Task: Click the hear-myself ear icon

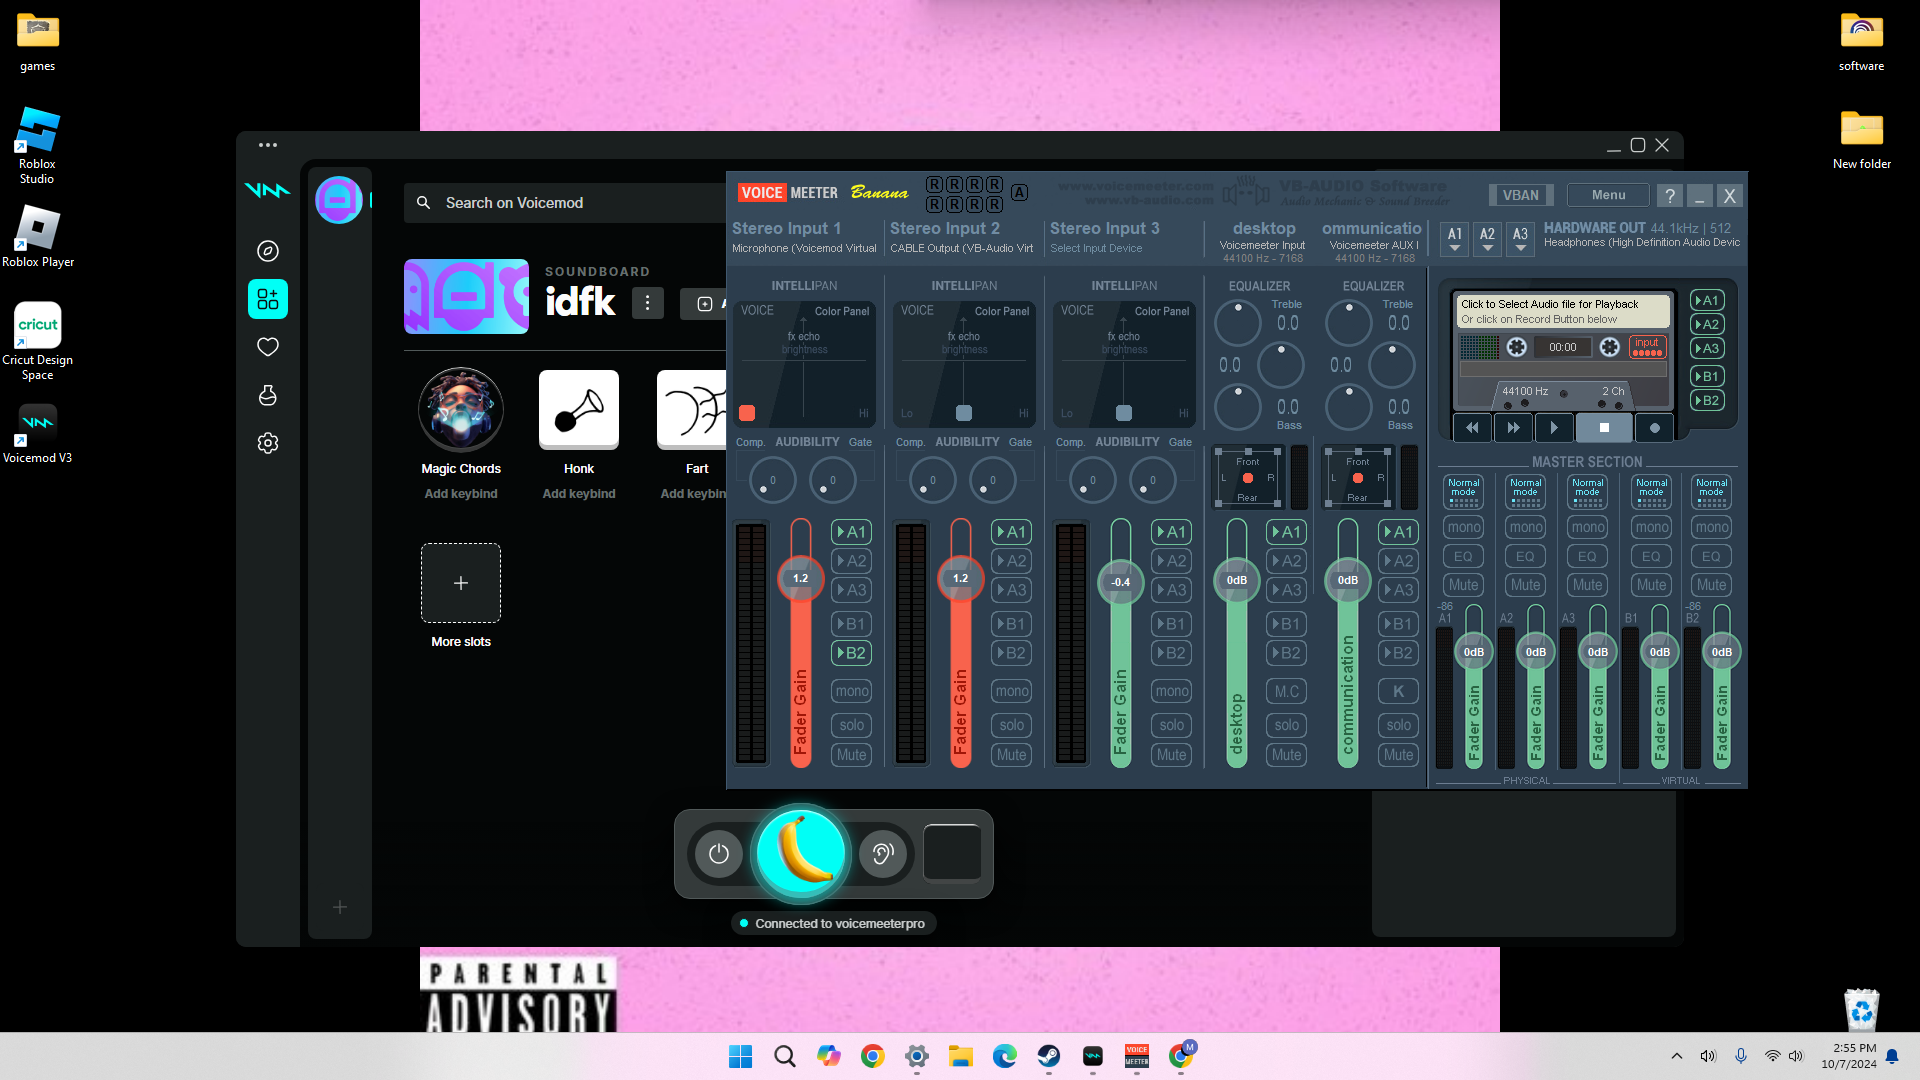Action: click(x=882, y=854)
